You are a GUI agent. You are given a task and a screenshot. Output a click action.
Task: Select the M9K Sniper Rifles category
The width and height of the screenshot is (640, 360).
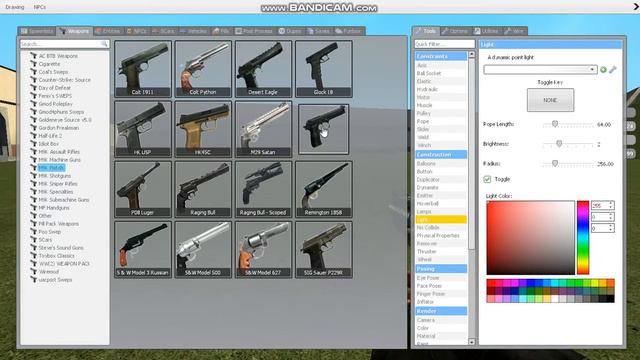coord(58,184)
